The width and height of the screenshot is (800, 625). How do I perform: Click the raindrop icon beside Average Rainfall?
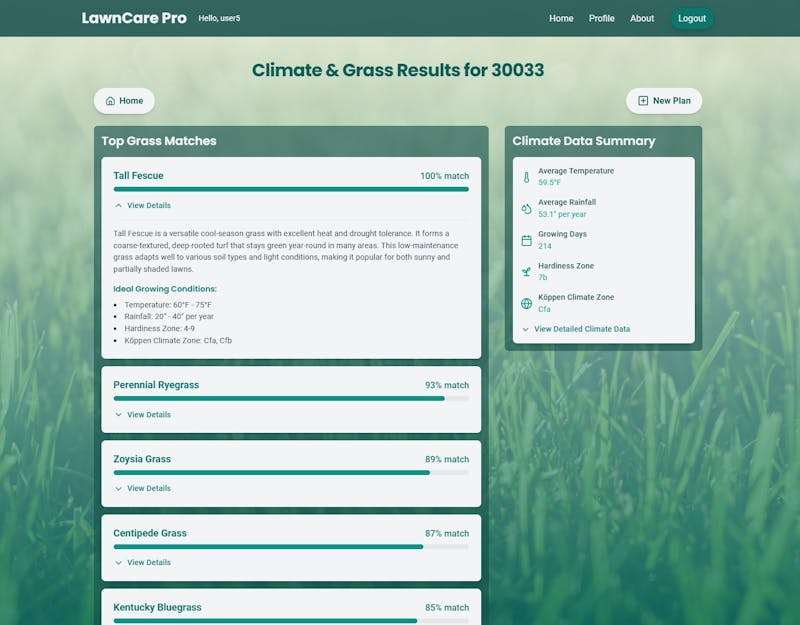click(527, 209)
